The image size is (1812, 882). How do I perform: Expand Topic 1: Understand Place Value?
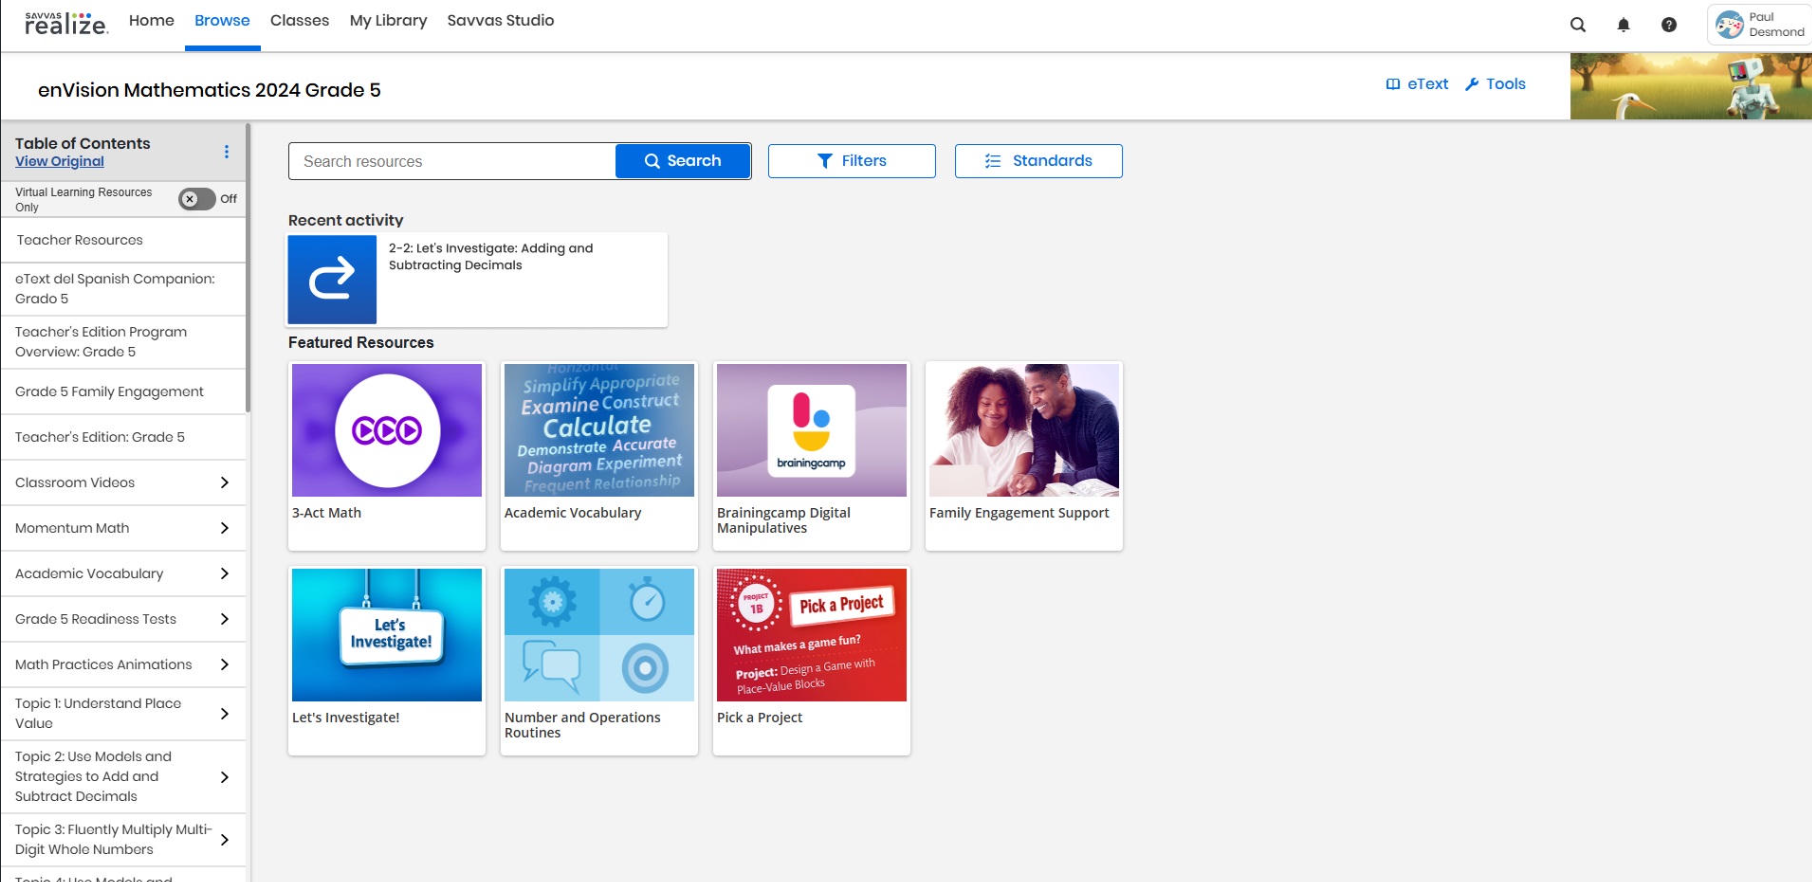click(123, 714)
